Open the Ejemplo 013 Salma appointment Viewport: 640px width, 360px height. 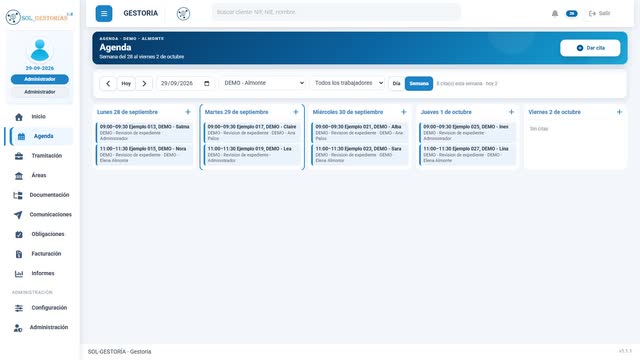coord(144,132)
